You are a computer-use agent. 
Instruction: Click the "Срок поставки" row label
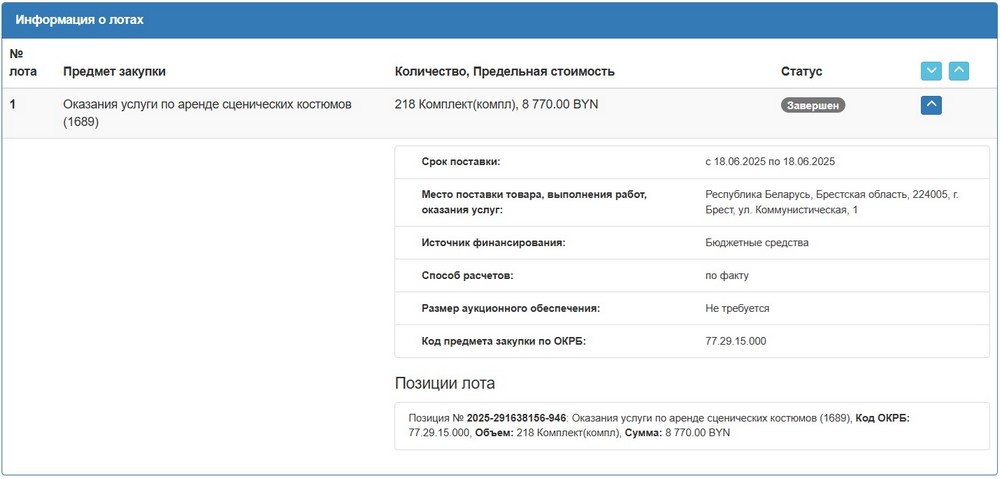(461, 162)
